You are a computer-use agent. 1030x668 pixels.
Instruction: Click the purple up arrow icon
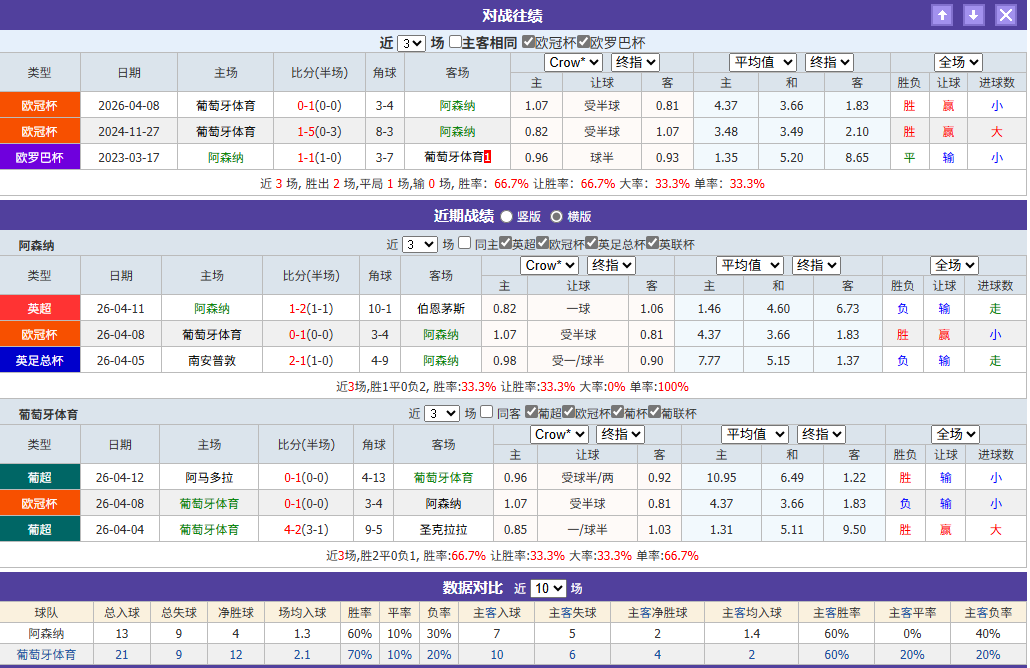942,15
